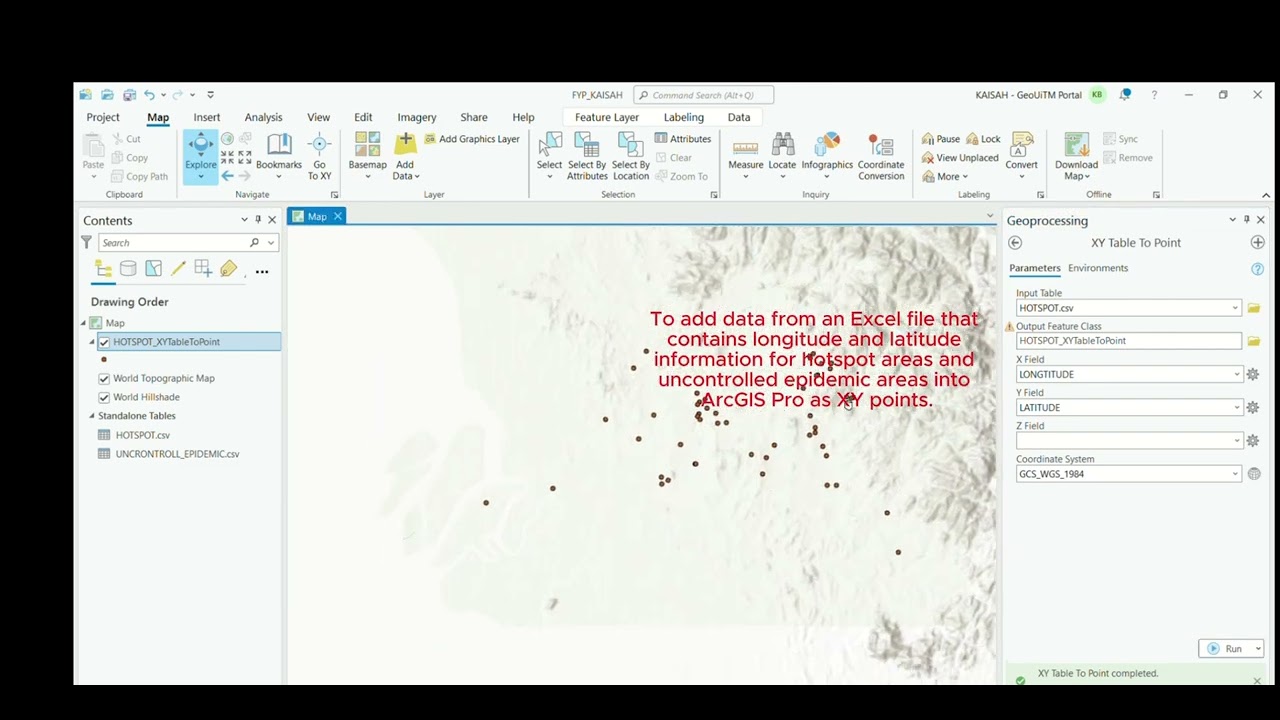The height and width of the screenshot is (720, 1280).
Task: Open the XY Table To Point tool help
Action: click(1258, 269)
